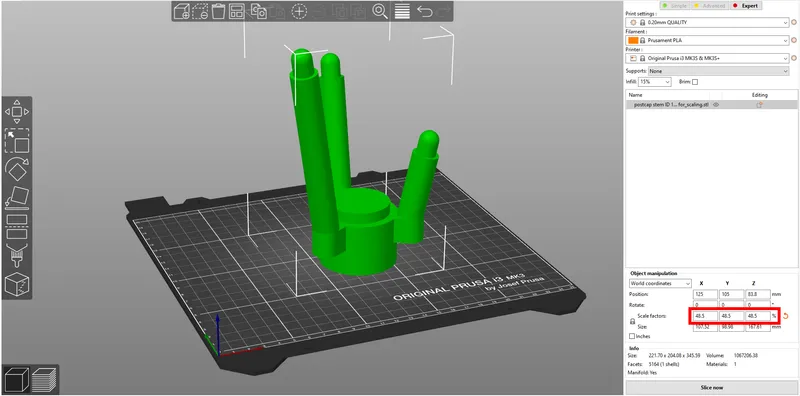This screenshot has width=800, height=396.
Task: Select the Cut tool
Action: coord(17,227)
